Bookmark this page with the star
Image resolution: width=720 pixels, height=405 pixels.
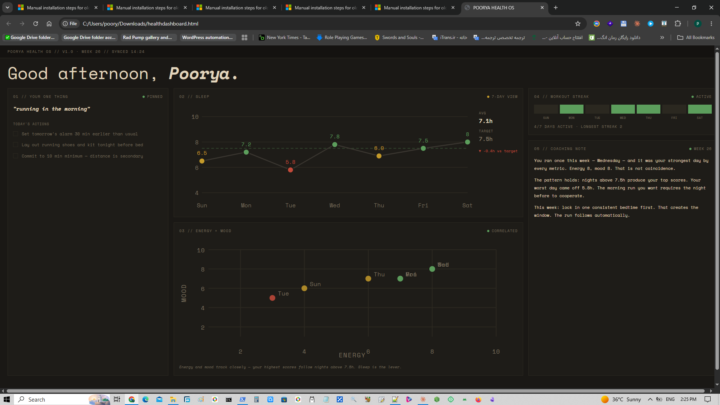pos(578,23)
